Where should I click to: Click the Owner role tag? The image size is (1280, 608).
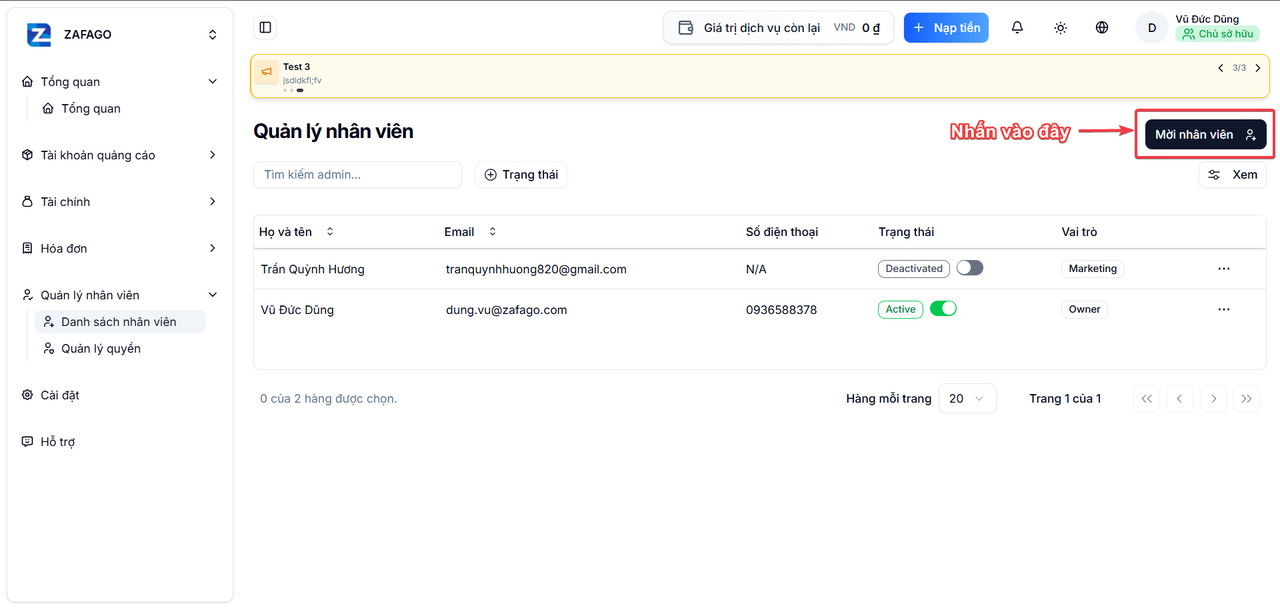coord(1084,309)
